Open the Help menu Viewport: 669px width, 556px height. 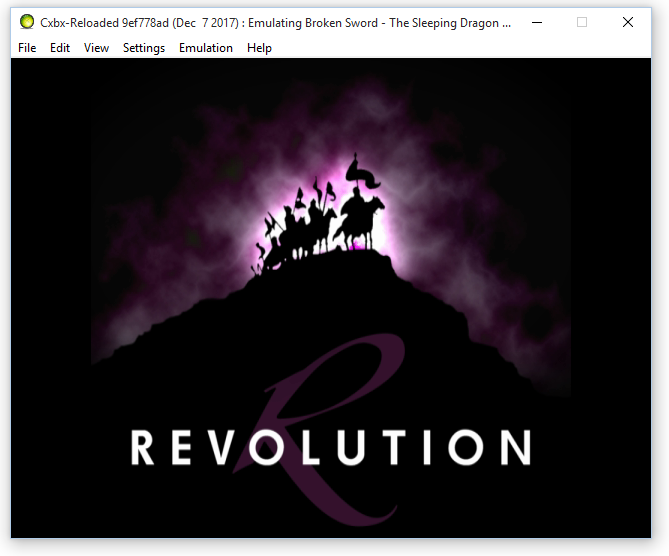pyautogui.click(x=259, y=48)
